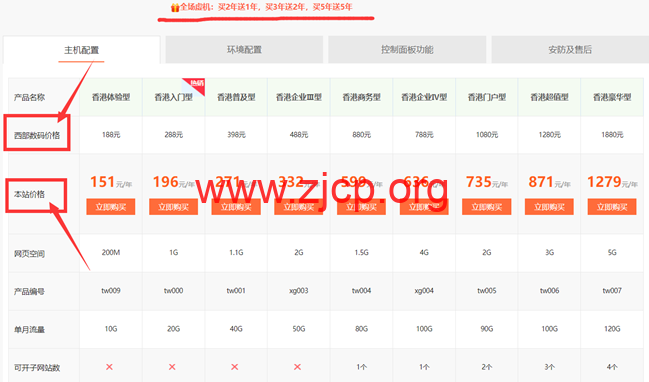Click the 香港豪华型 product header
This screenshot has width=649, height=382.
[612, 97]
